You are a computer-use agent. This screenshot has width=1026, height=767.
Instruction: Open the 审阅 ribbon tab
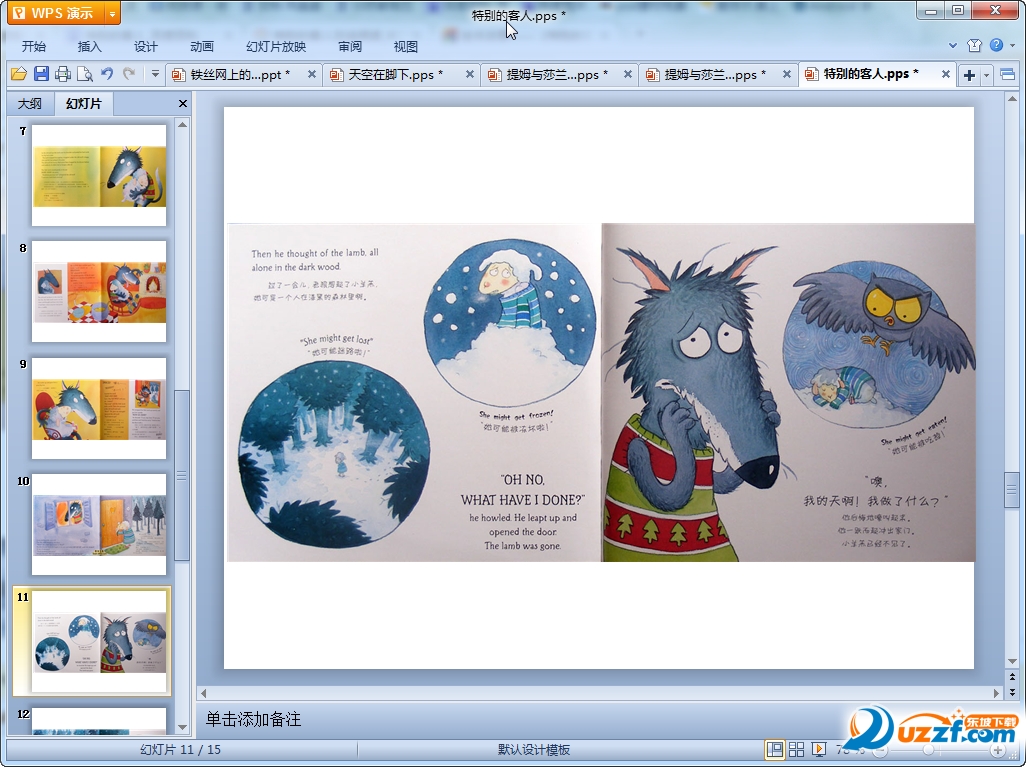click(x=350, y=46)
